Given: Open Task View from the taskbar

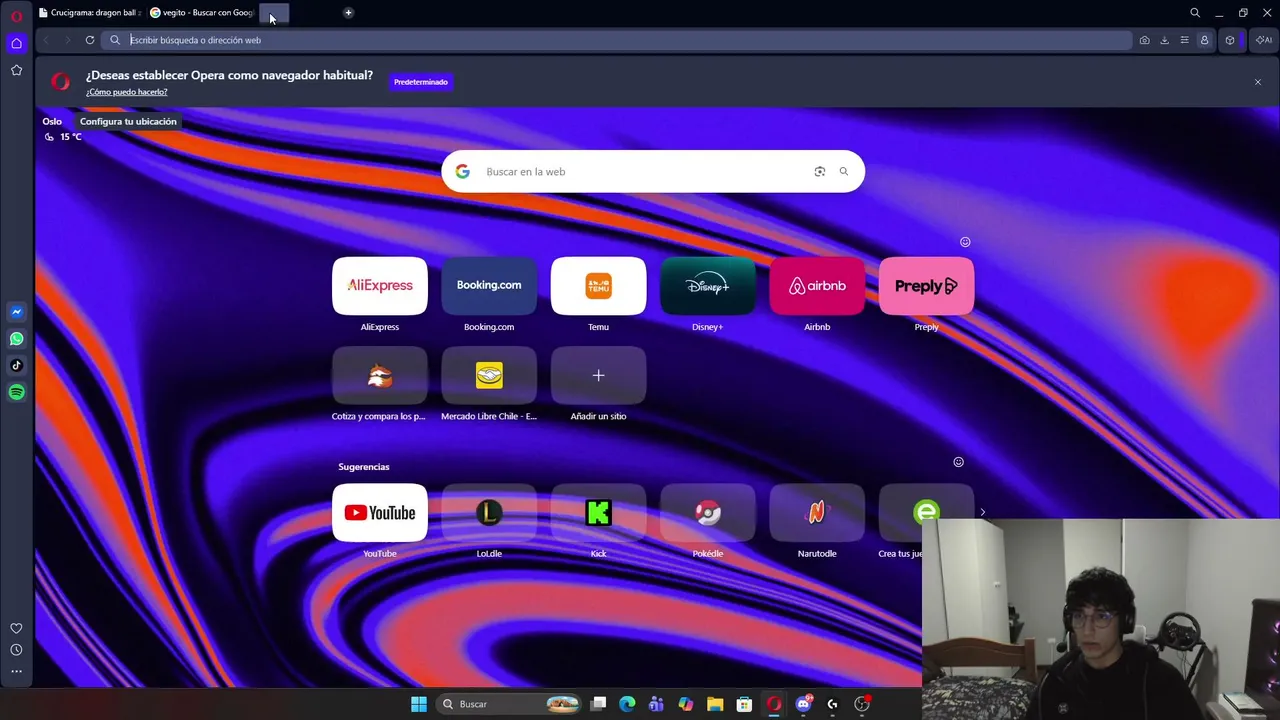Looking at the screenshot, I should [598, 704].
